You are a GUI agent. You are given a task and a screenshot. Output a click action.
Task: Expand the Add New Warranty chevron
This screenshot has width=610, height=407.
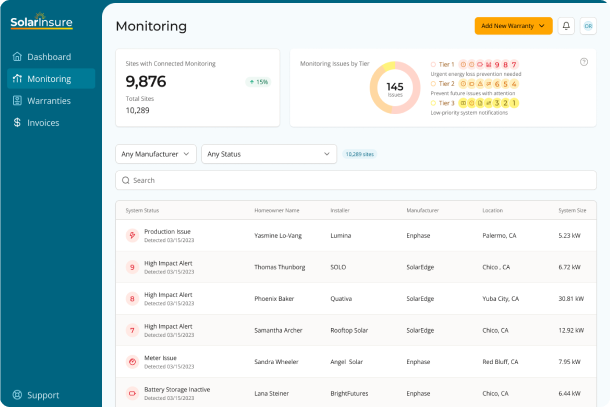pos(542,26)
